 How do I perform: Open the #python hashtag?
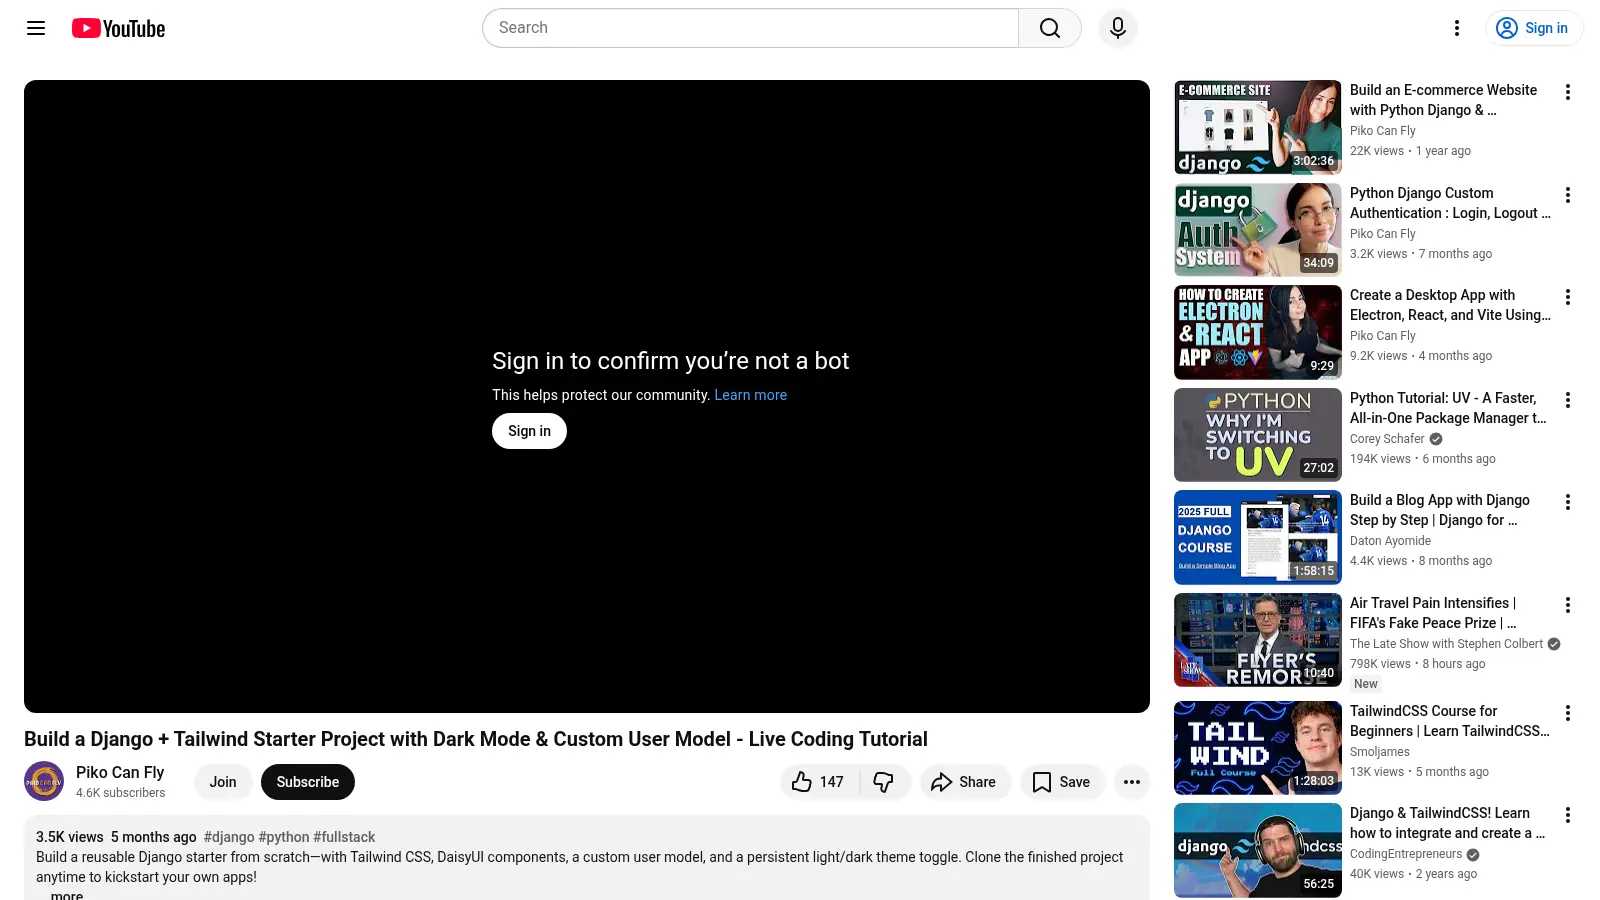(284, 837)
